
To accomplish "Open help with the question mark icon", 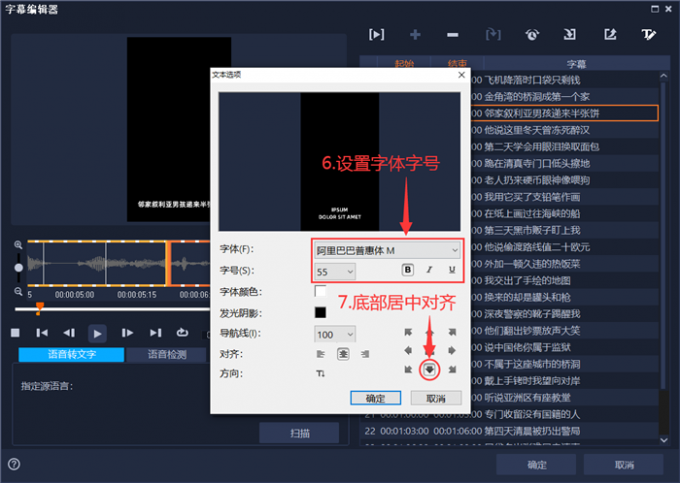I will point(14,464).
